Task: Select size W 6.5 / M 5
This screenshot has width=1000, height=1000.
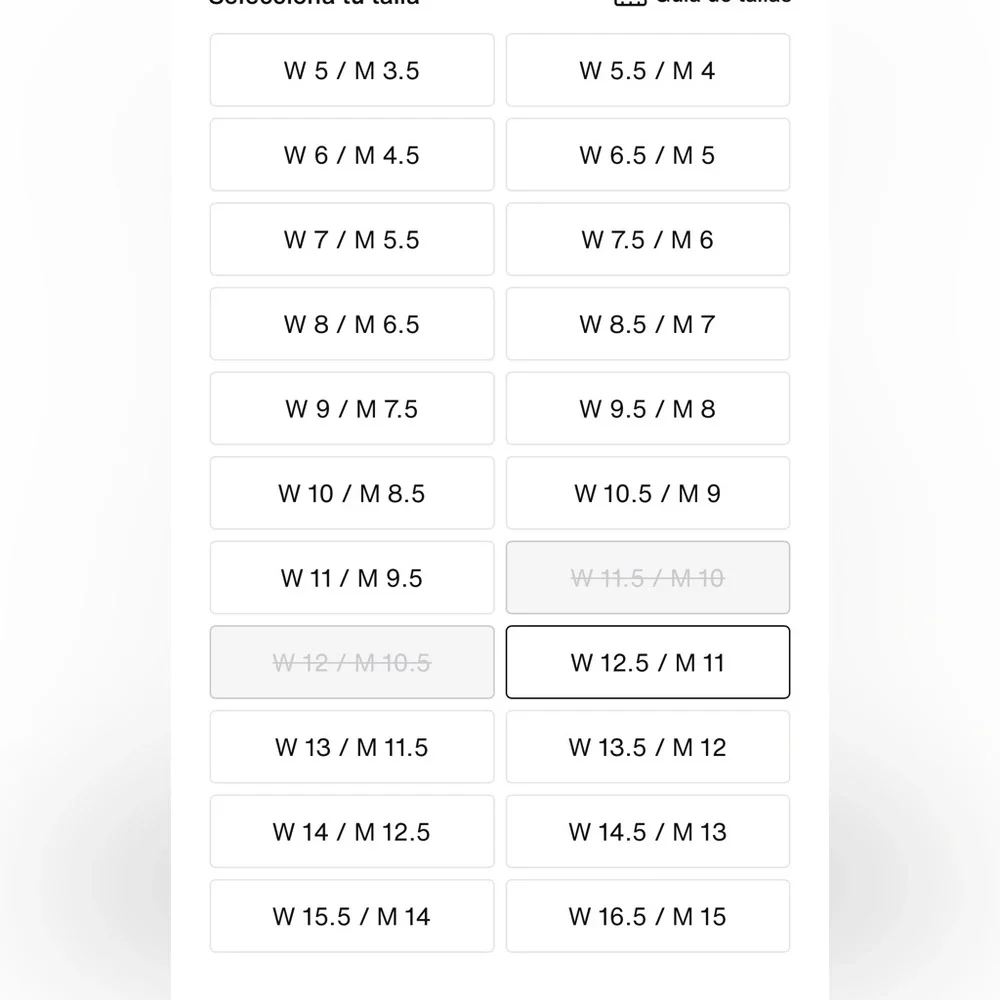Action: coord(648,155)
